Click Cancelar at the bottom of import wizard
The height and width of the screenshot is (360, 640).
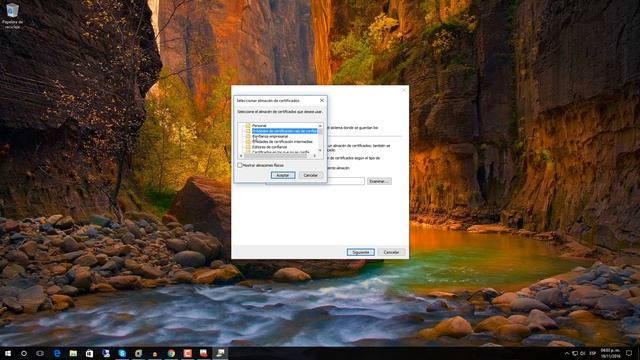(391, 252)
